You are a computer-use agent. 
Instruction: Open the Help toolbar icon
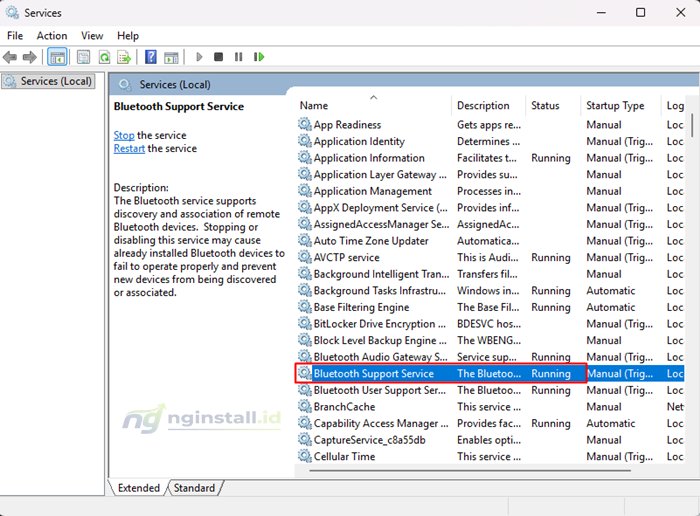pos(151,57)
